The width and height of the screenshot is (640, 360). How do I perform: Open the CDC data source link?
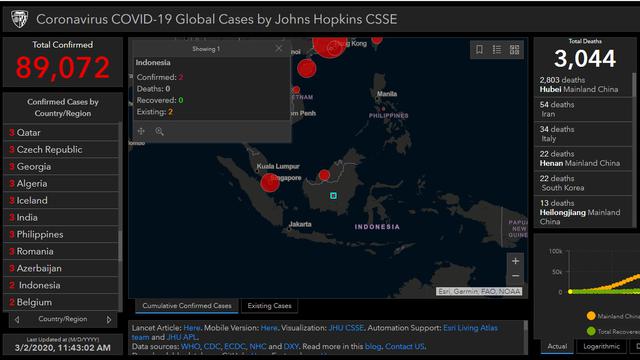coord(211,347)
